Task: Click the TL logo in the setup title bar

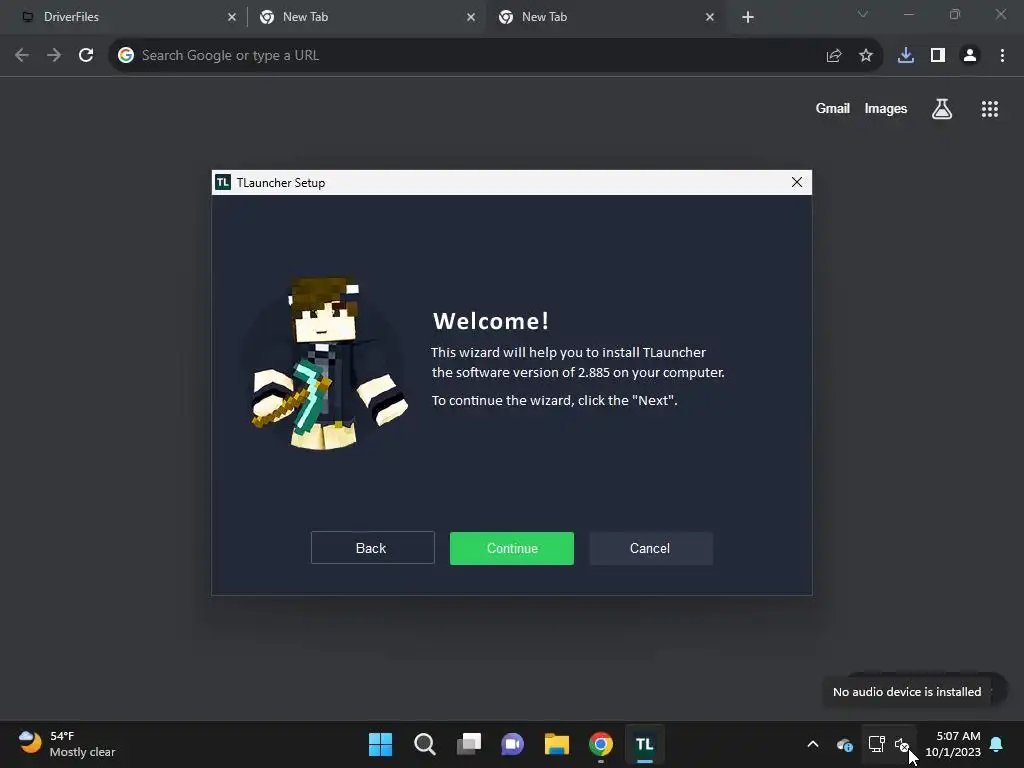Action: [x=223, y=182]
